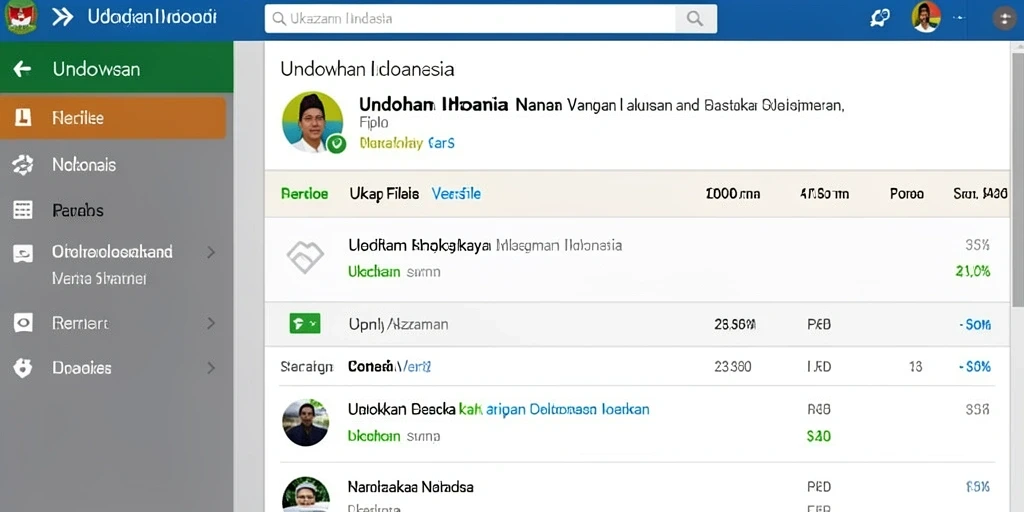Viewport: 1024px width, 512px height.
Task: Open Doackes in the sidebar
Action: [x=82, y=368]
